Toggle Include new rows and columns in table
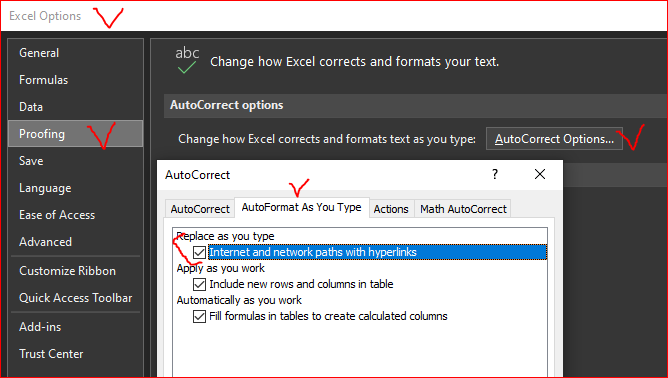The image size is (668, 378). click(199, 284)
